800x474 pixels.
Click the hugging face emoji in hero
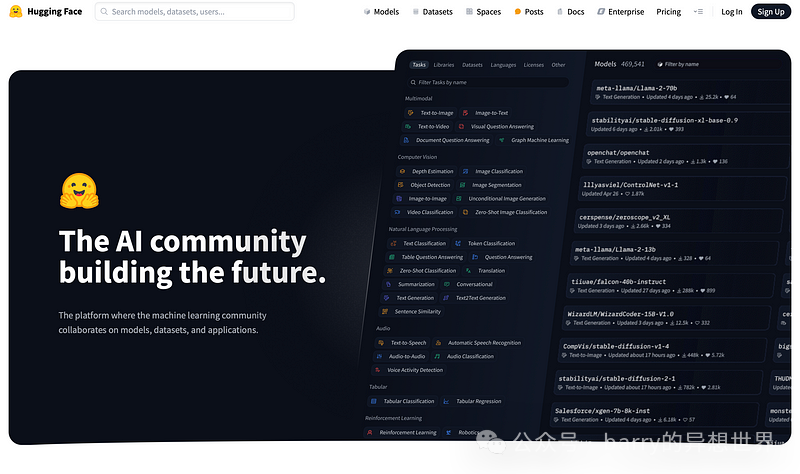tap(79, 191)
